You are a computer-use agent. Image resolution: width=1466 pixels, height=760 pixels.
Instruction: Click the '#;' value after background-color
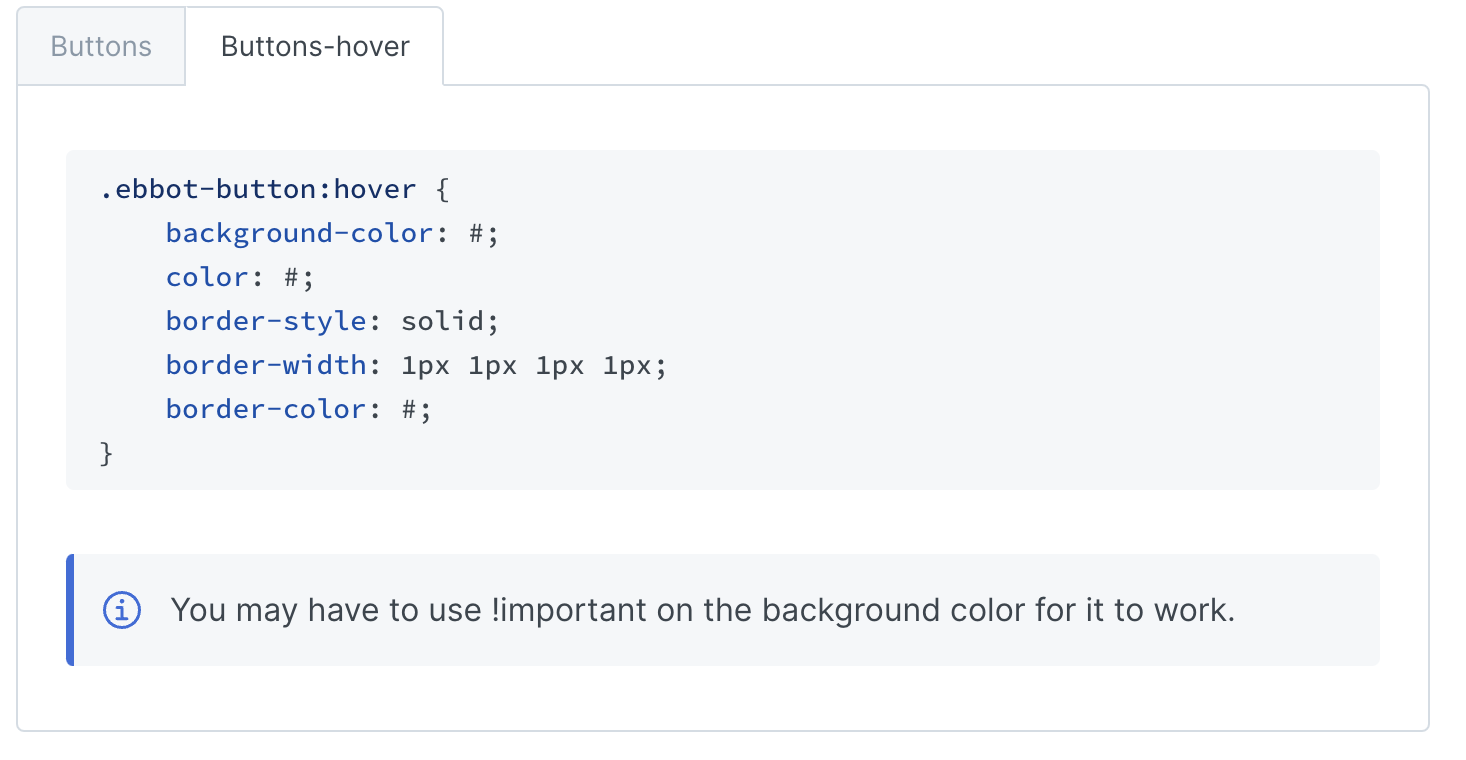coord(483,233)
